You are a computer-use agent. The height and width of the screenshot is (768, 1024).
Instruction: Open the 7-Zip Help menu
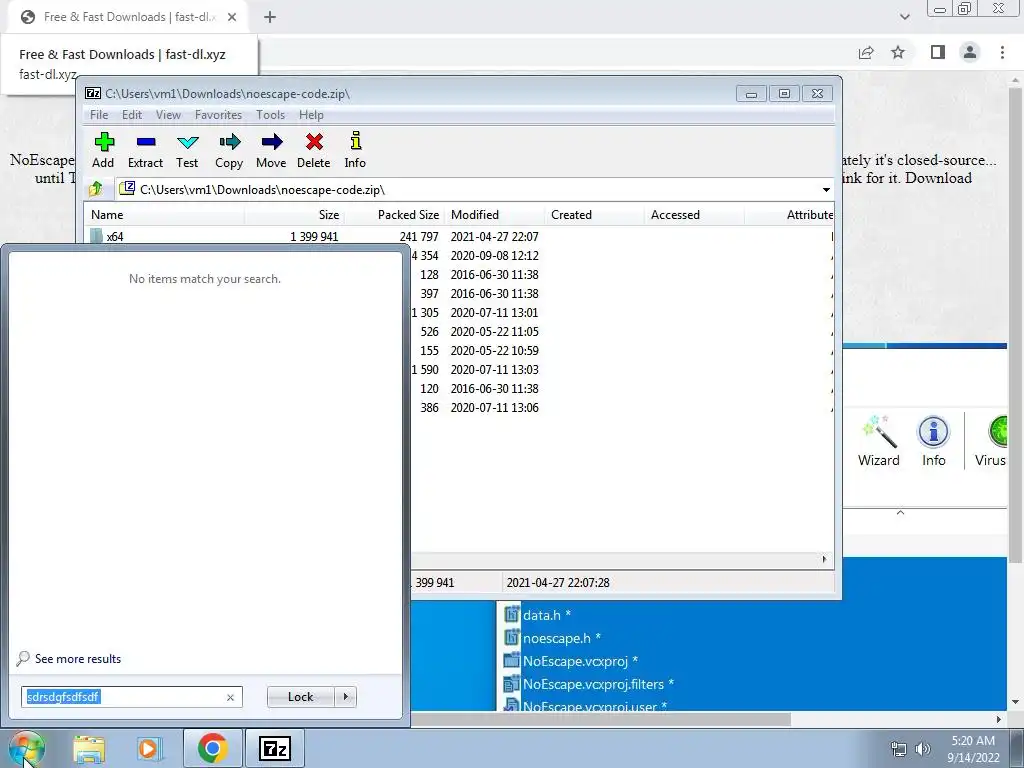pyautogui.click(x=312, y=115)
